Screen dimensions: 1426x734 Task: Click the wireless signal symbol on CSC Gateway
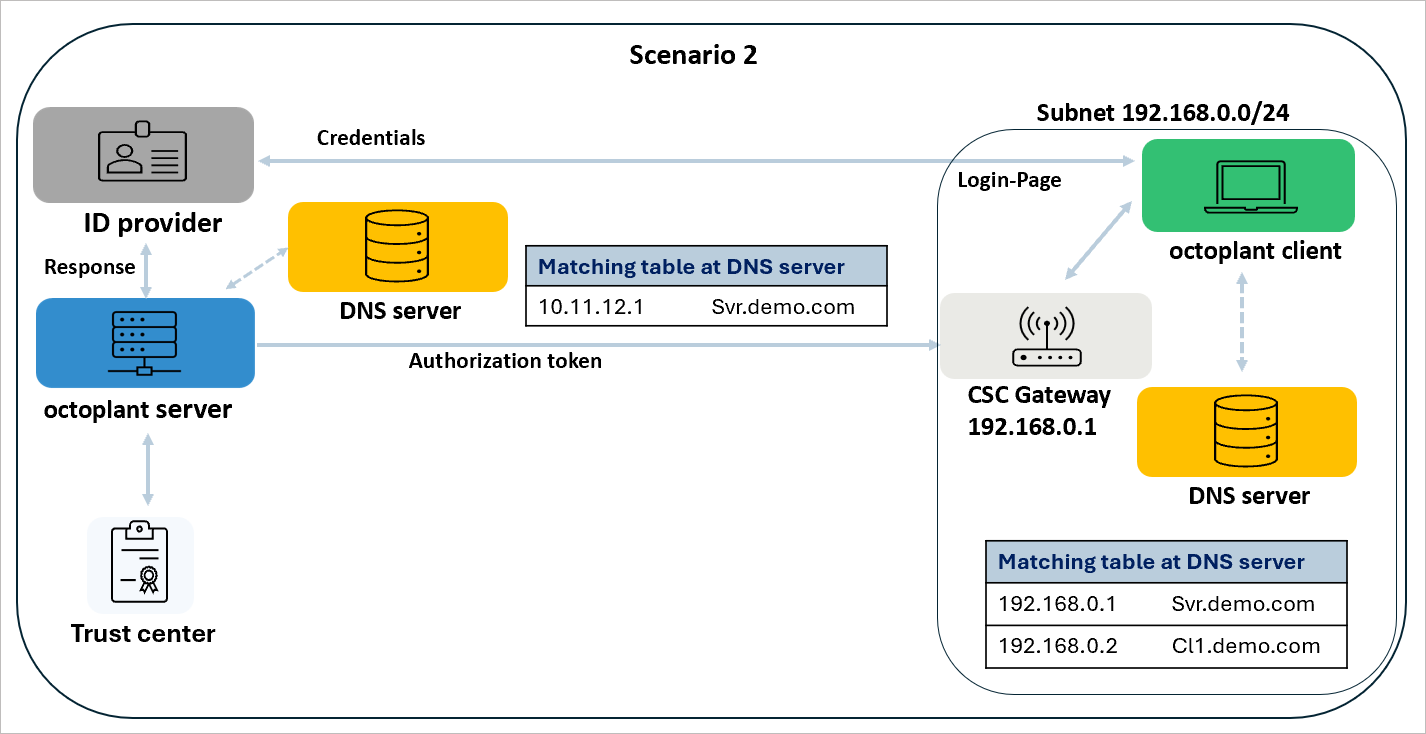tap(1045, 322)
